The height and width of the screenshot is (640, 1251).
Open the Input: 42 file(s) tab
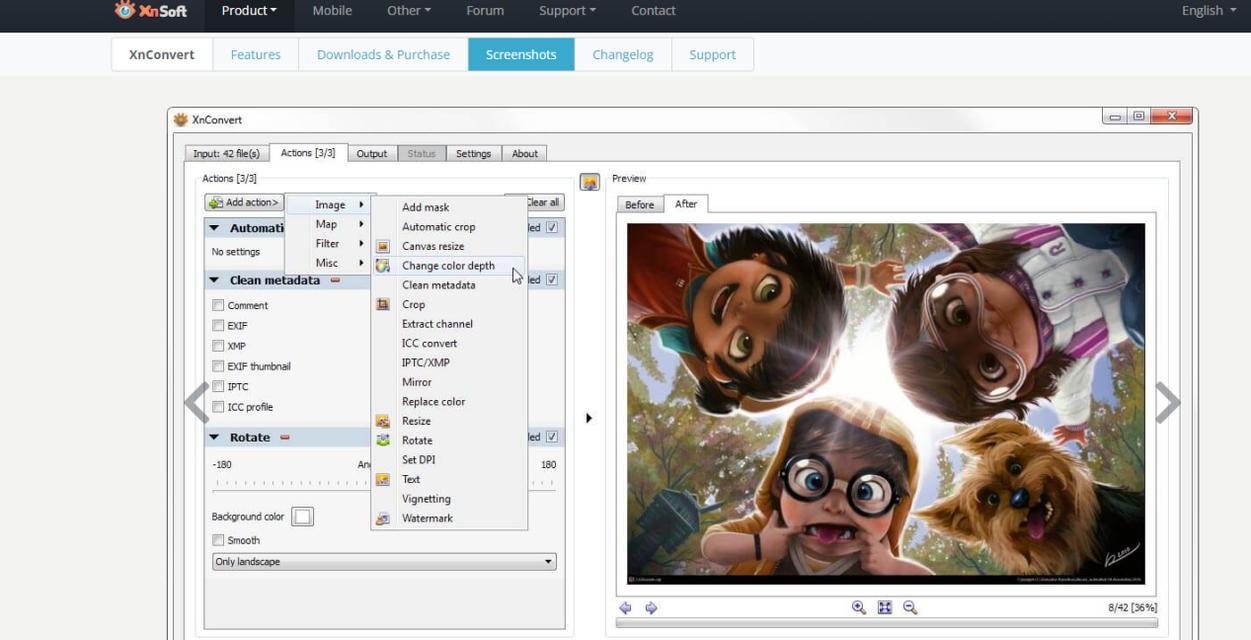[x=226, y=153]
